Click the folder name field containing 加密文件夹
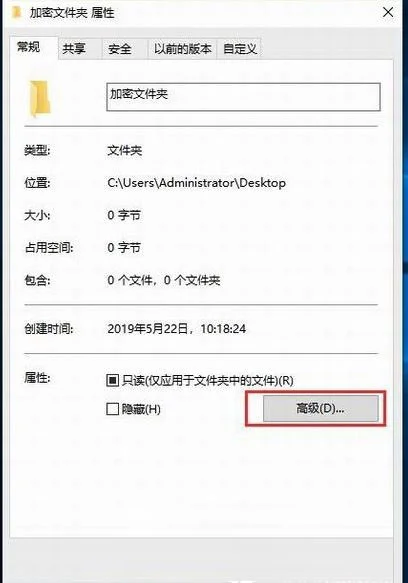Screen dimensions: 408x583 pyautogui.click(x=243, y=97)
